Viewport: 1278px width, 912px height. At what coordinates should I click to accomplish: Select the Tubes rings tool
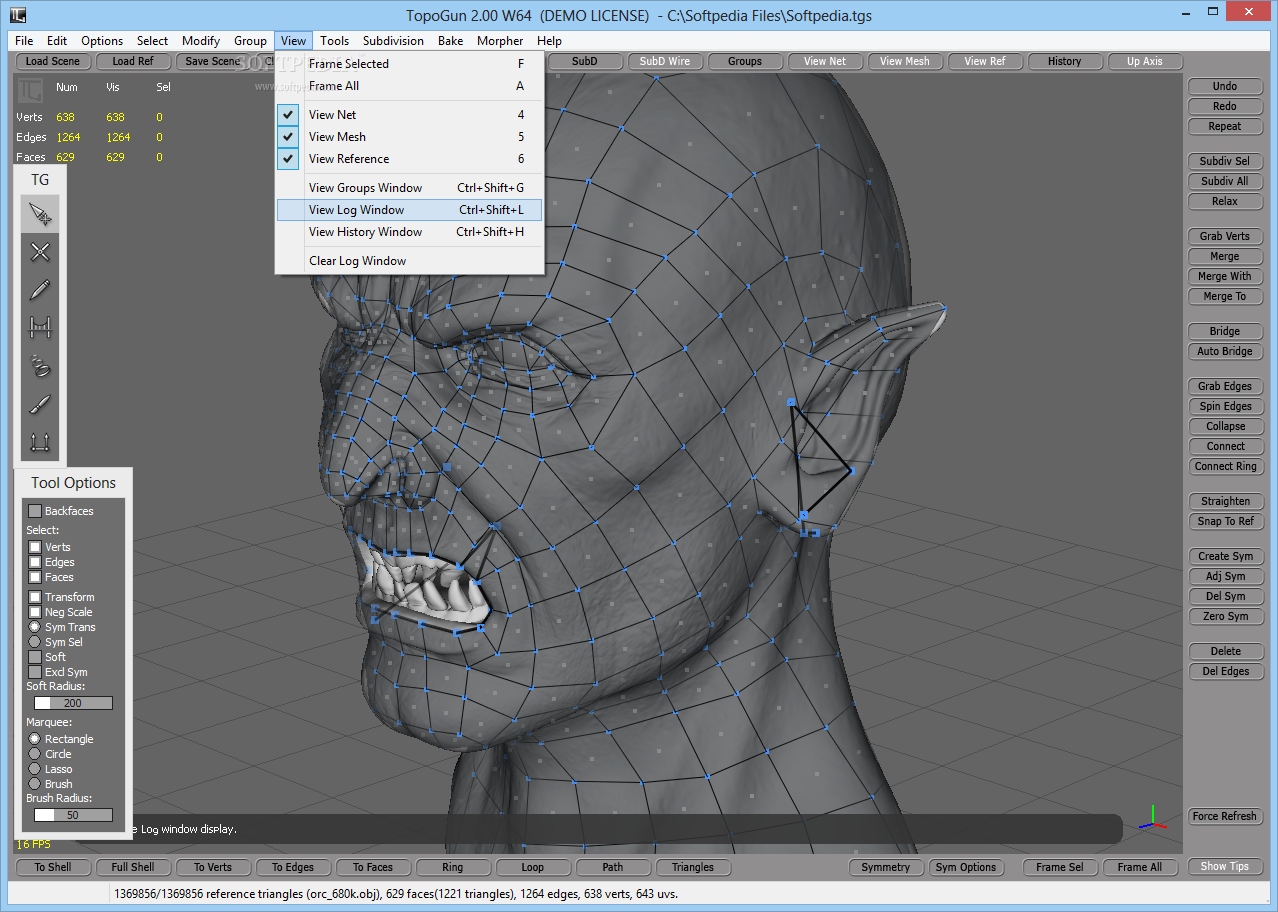pos(40,366)
